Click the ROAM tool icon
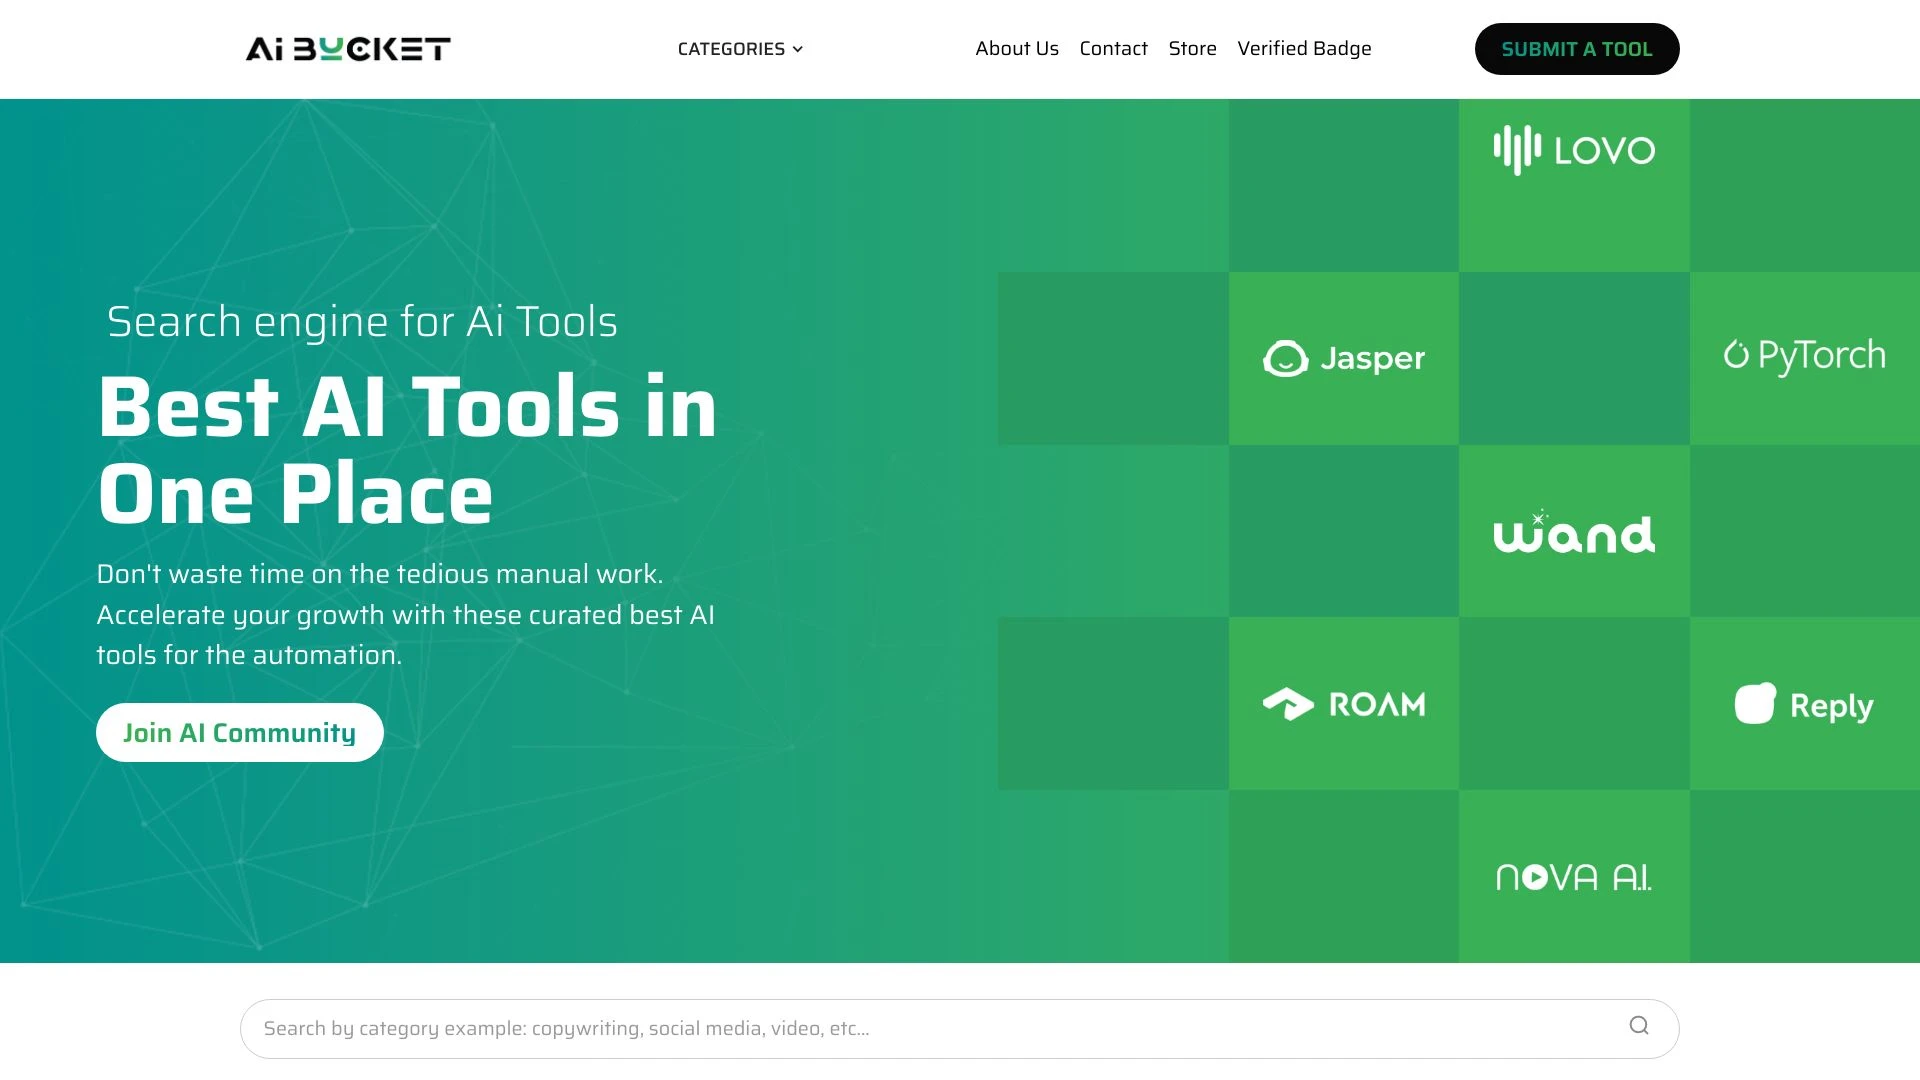Screen dimensions: 1920x1080 [x=1342, y=703]
